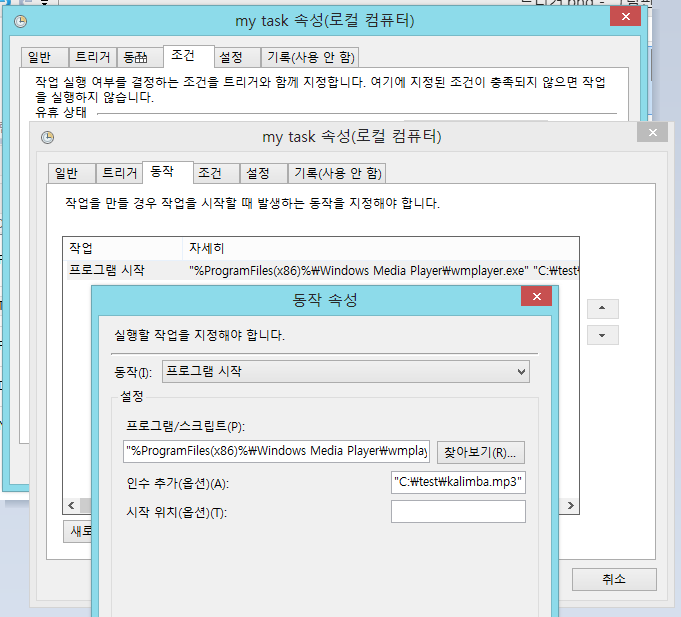Open the 동작 dropdown showing 프로그램 시작
The height and width of the screenshot is (617, 681).
[x=345, y=372]
